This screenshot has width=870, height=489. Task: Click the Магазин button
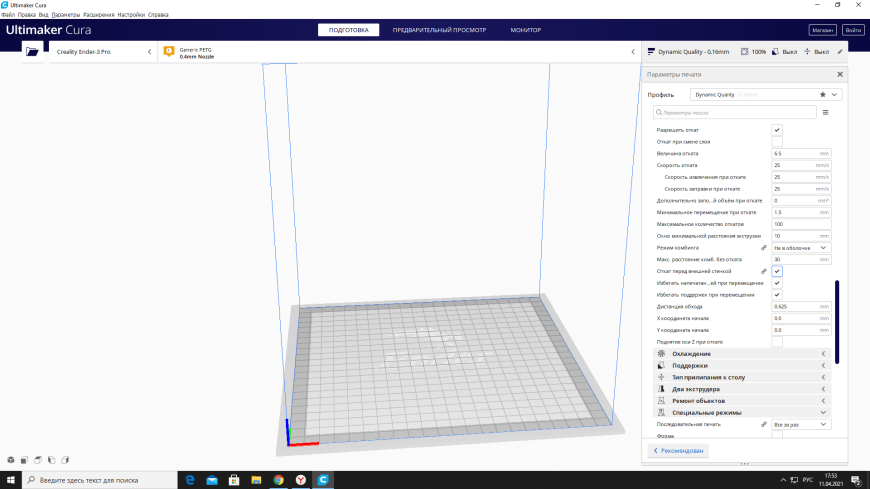pyautogui.click(x=822, y=30)
